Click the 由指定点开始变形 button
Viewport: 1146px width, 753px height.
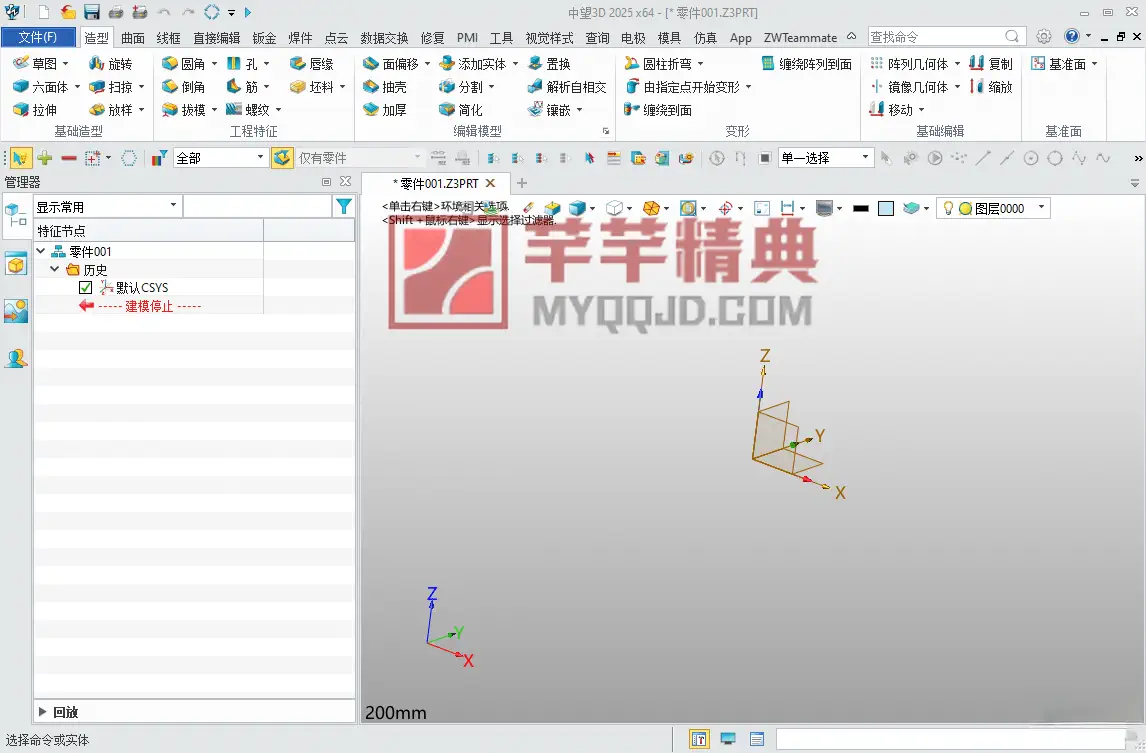pyautogui.click(x=683, y=87)
